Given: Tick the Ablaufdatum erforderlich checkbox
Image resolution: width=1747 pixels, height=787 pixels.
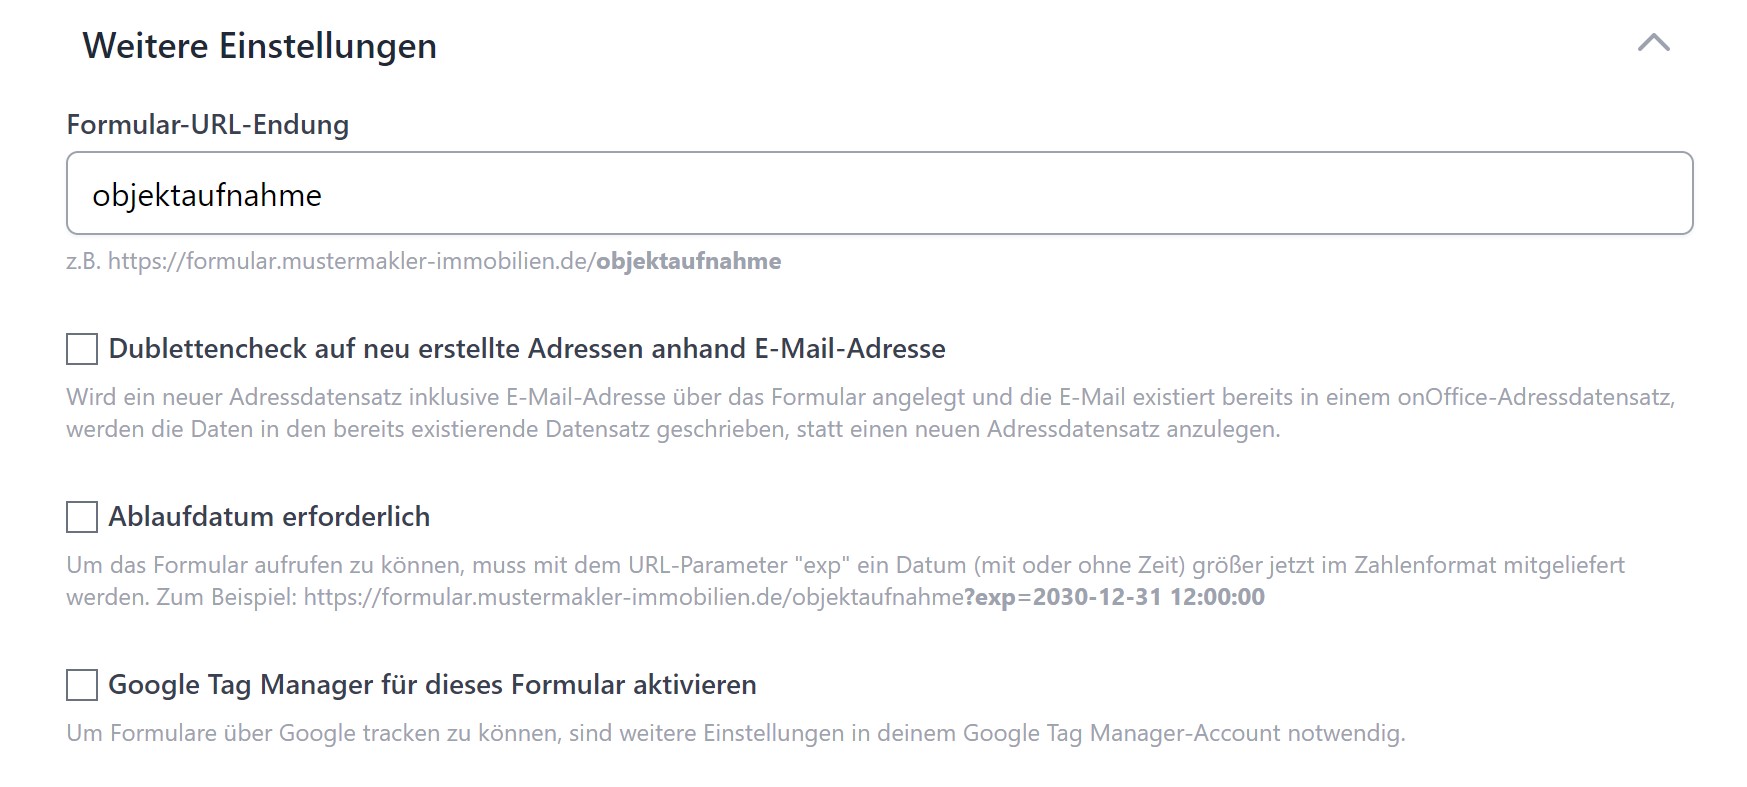Looking at the screenshot, I should tap(82, 517).
